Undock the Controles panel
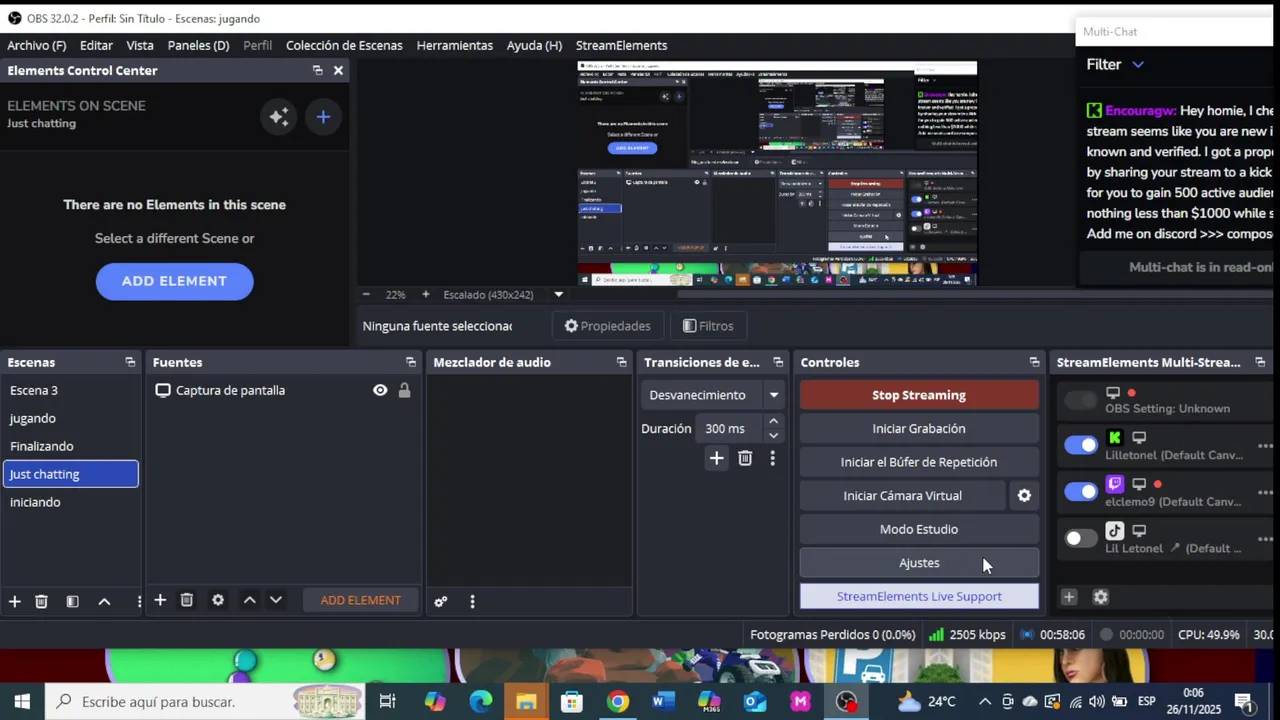 click(1034, 362)
